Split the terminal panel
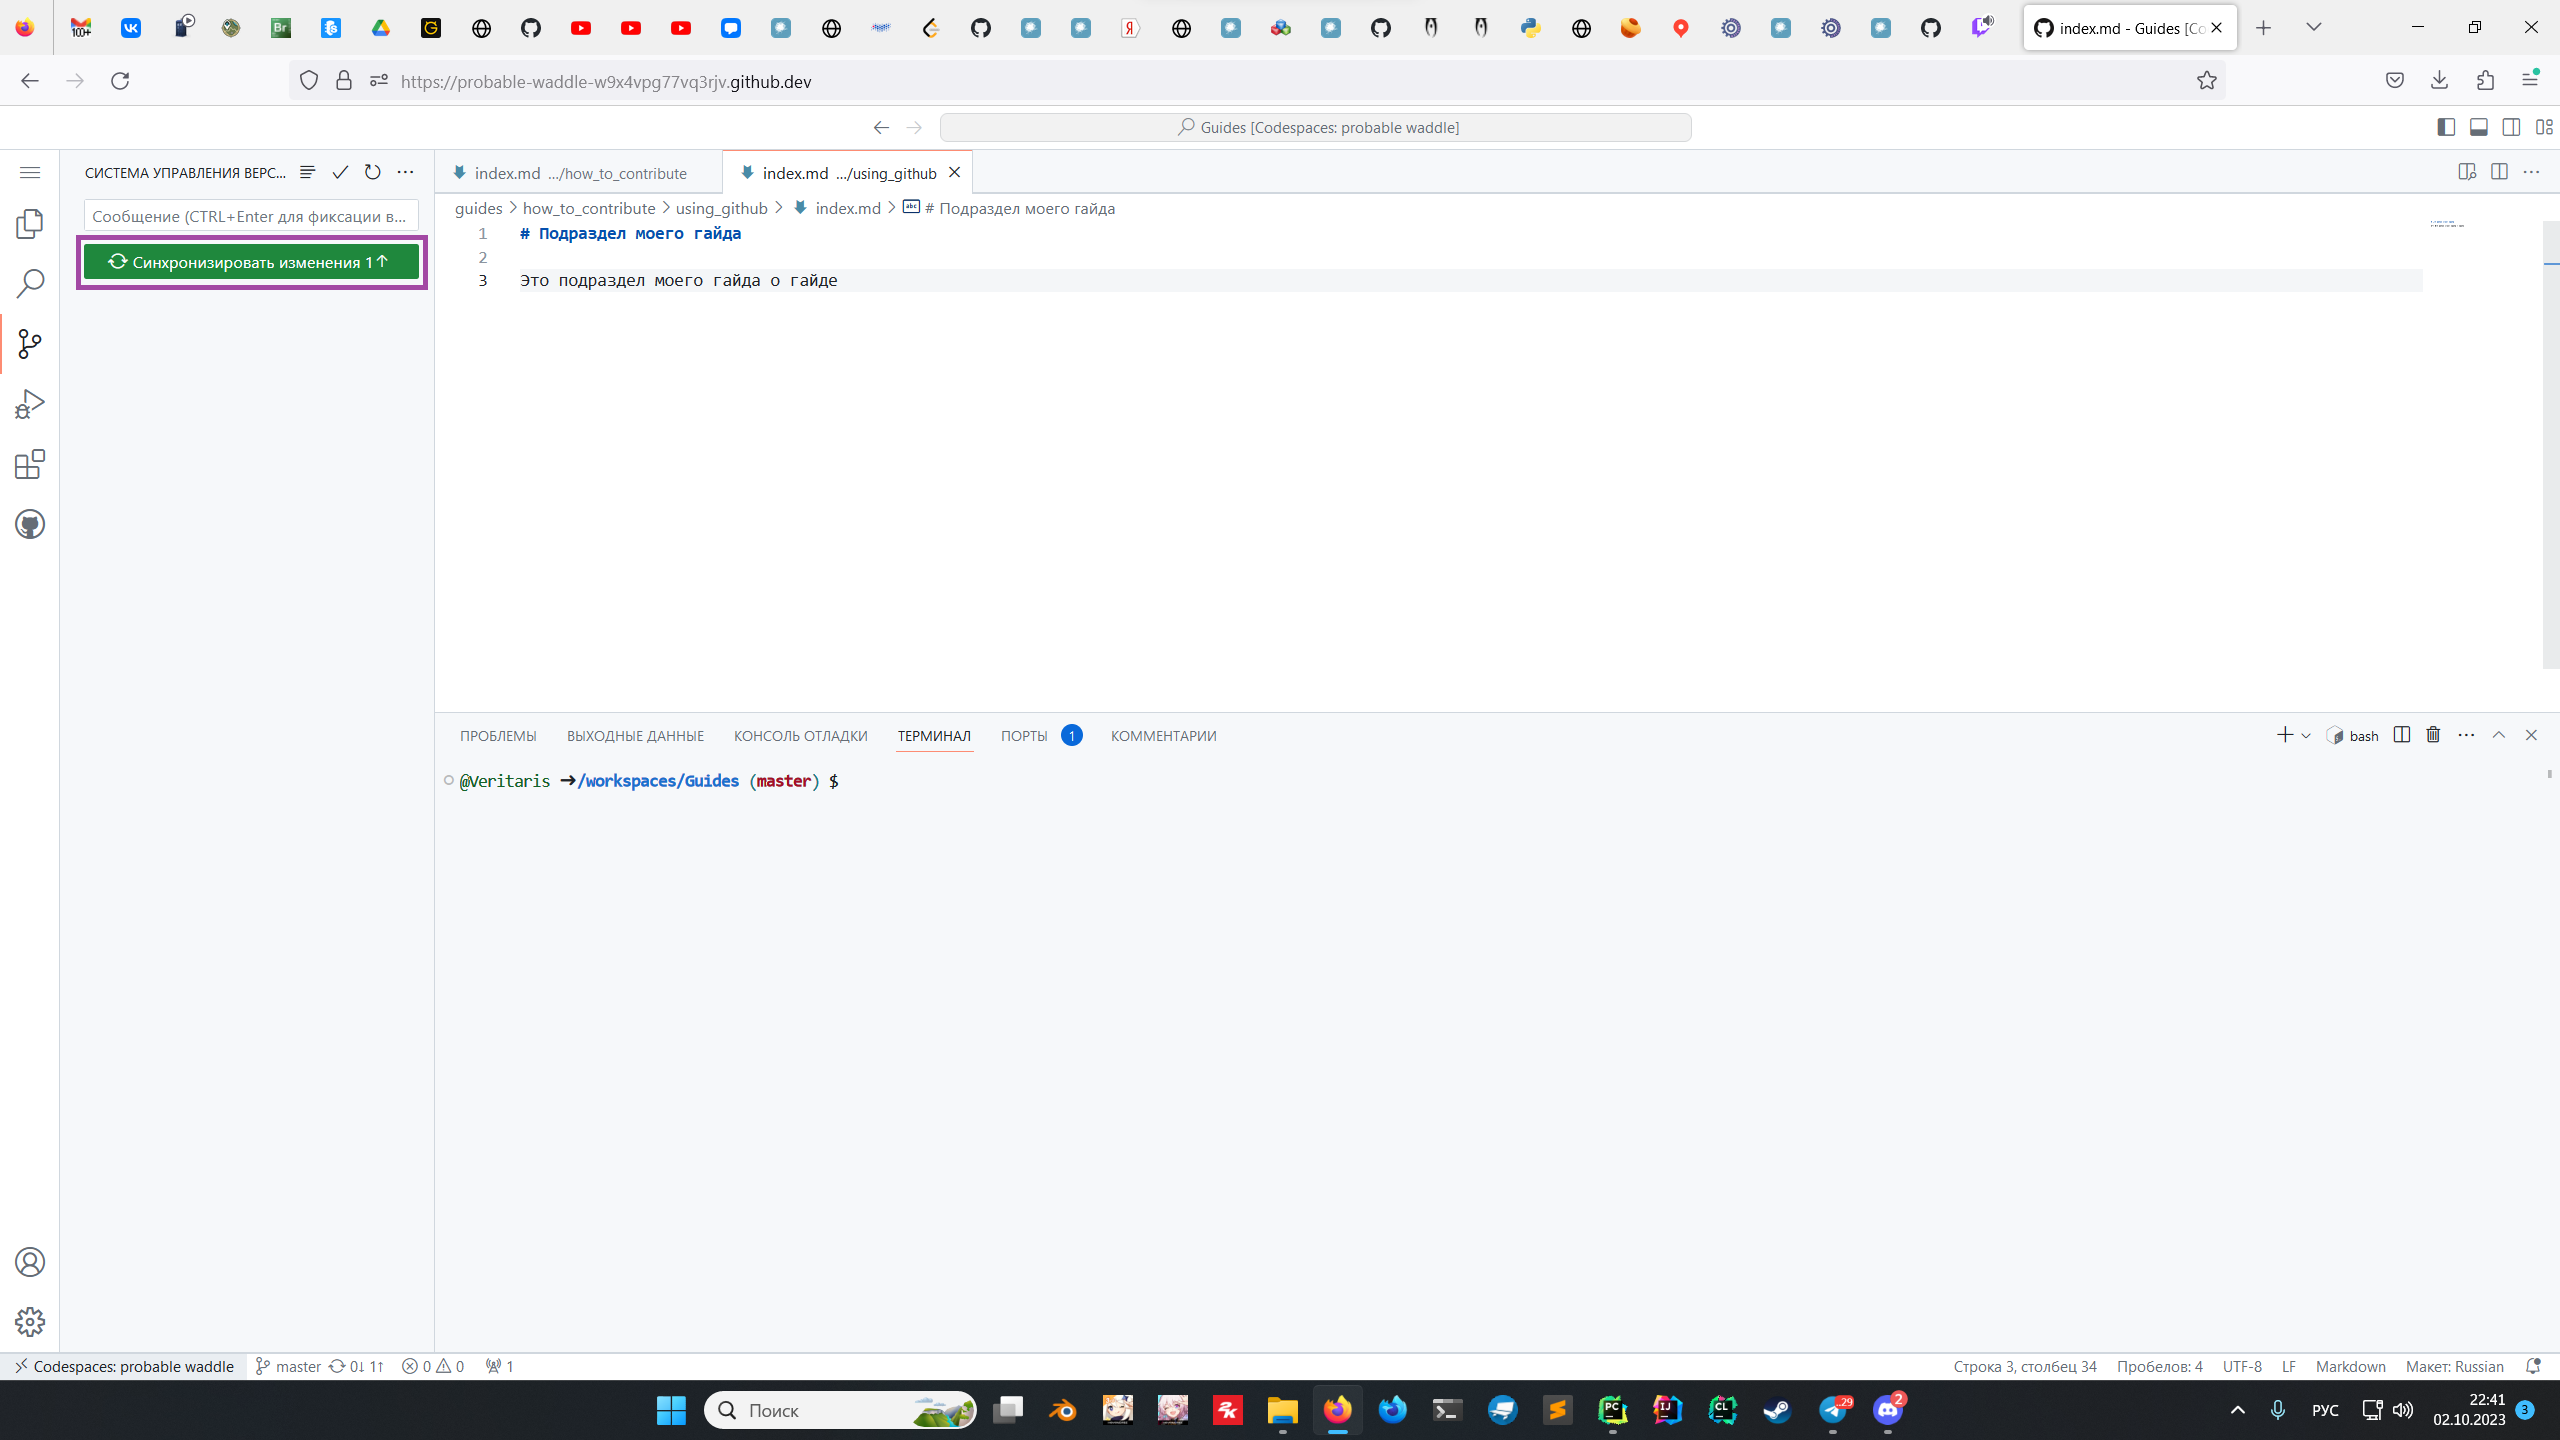2560x1440 pixels. coord(2402,735)
